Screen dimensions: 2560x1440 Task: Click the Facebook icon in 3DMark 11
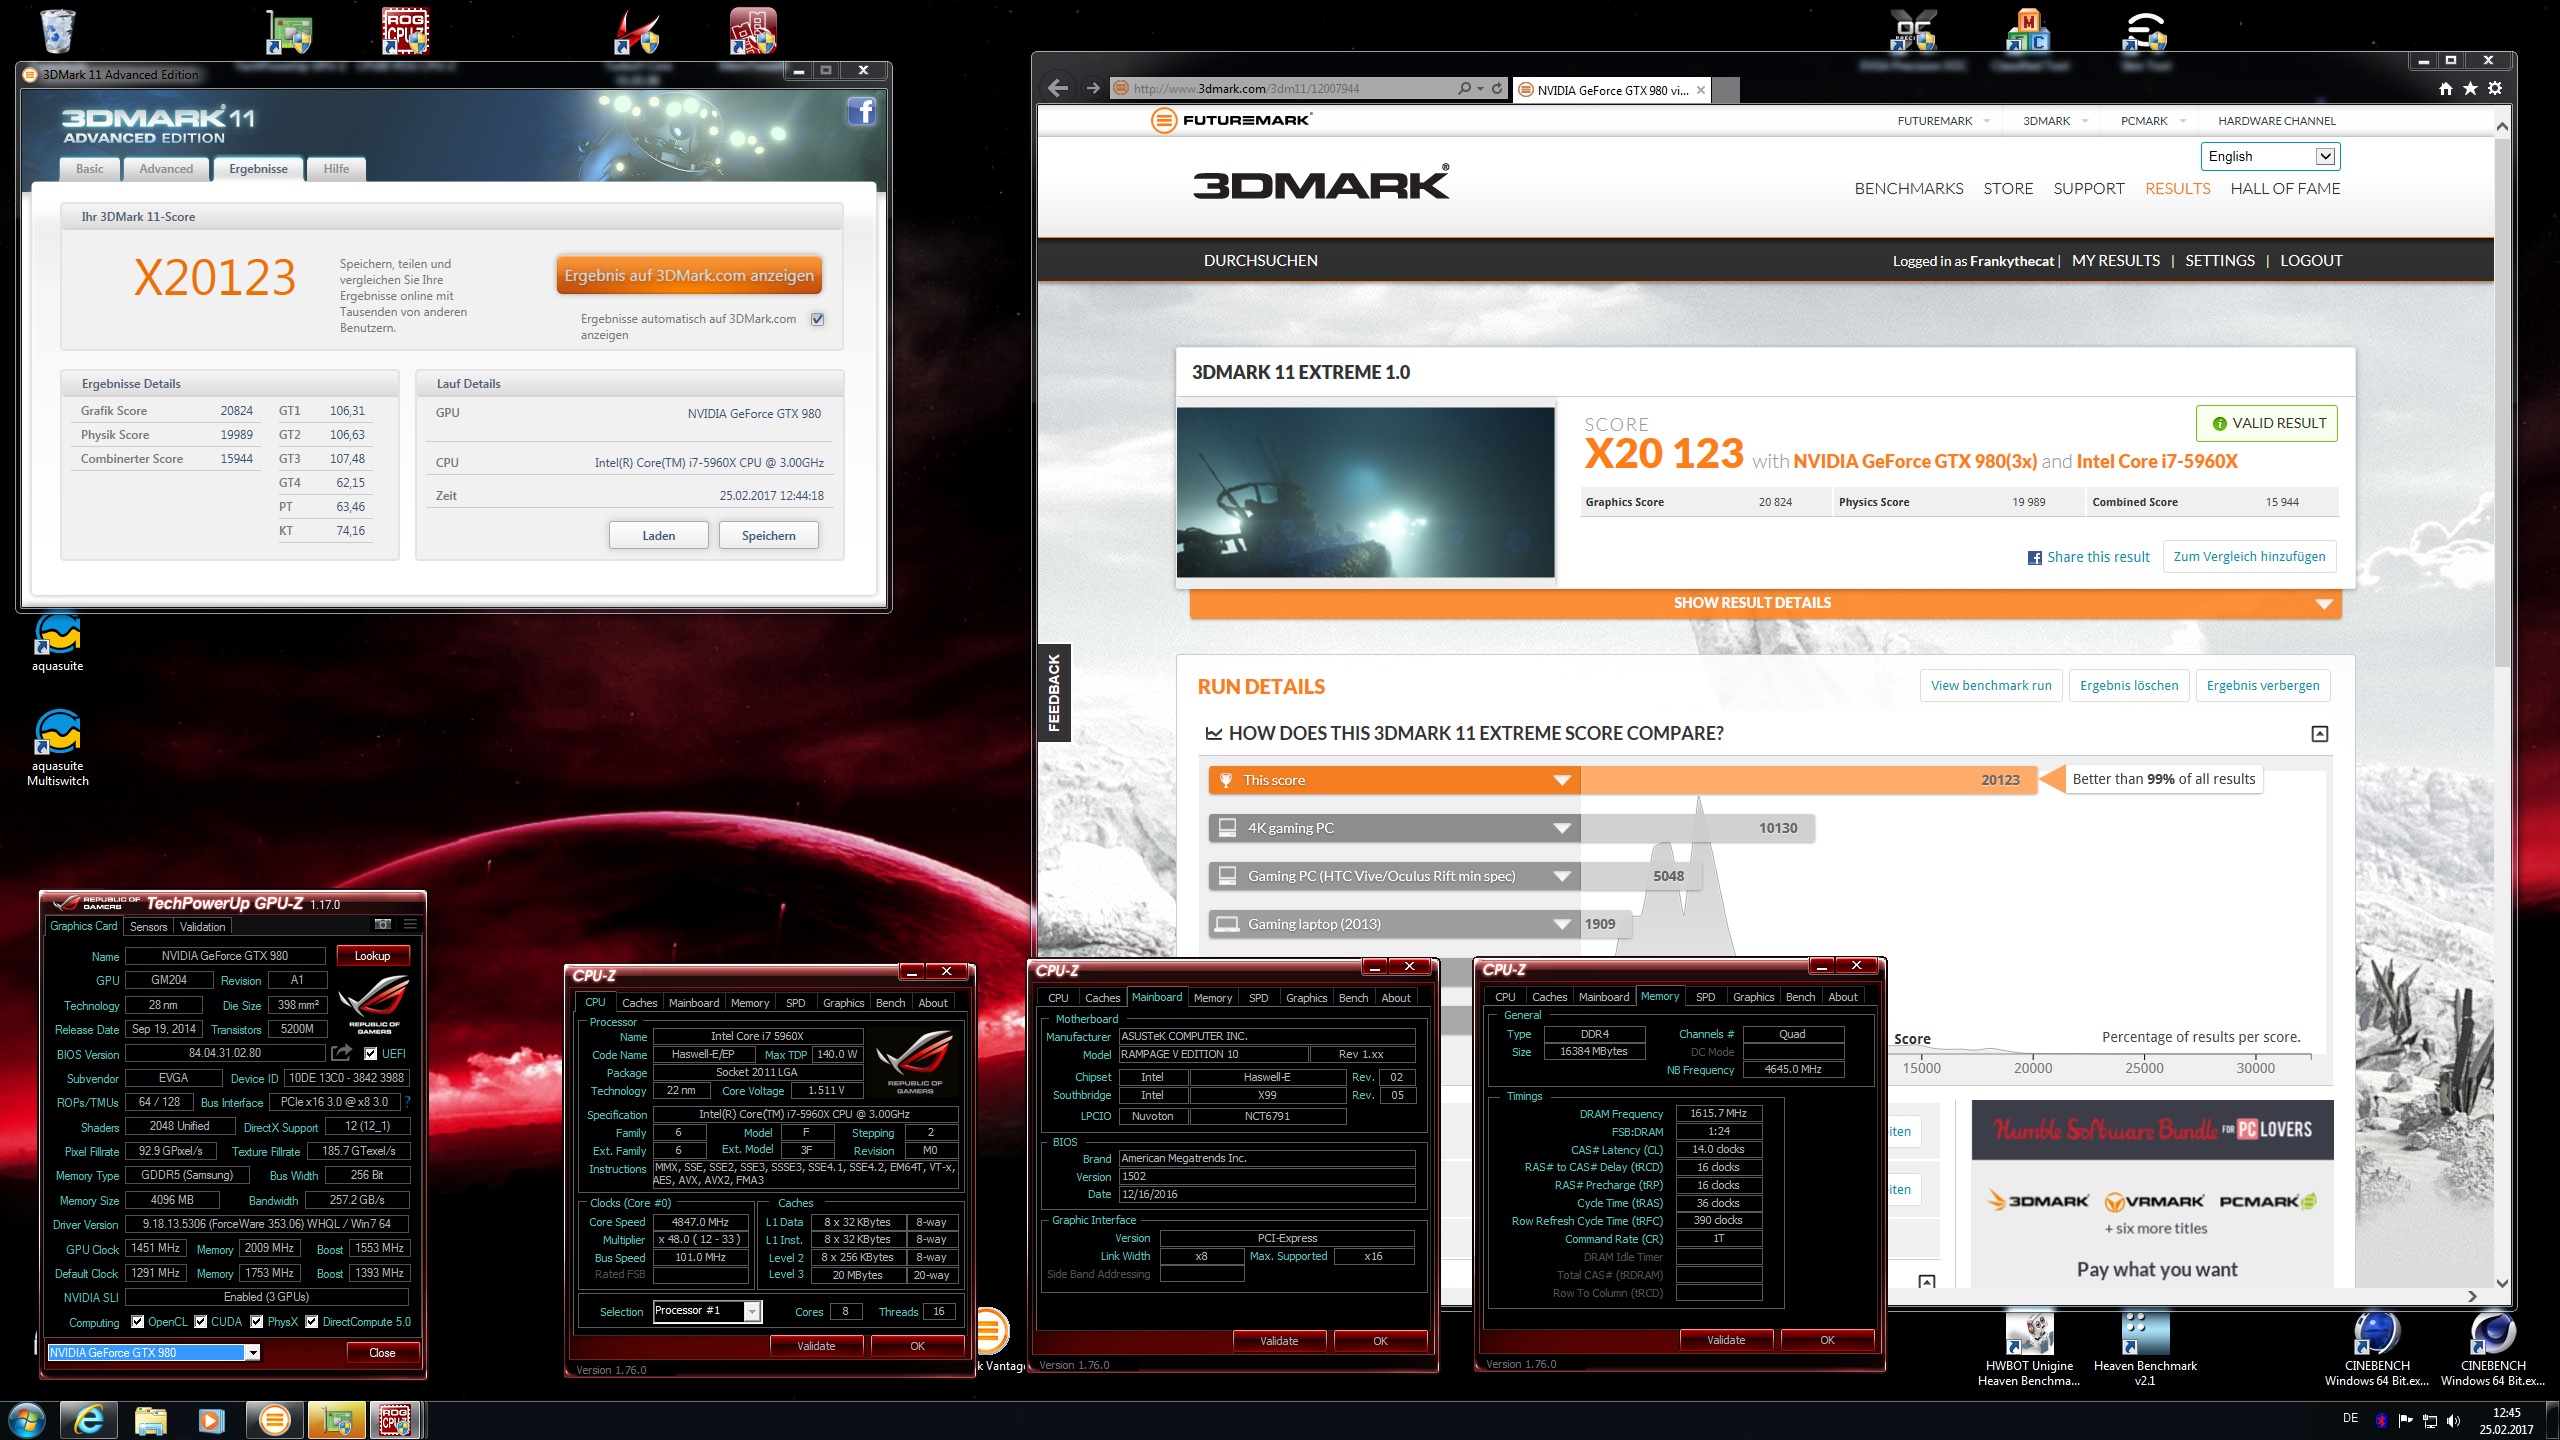pos(861,111)
